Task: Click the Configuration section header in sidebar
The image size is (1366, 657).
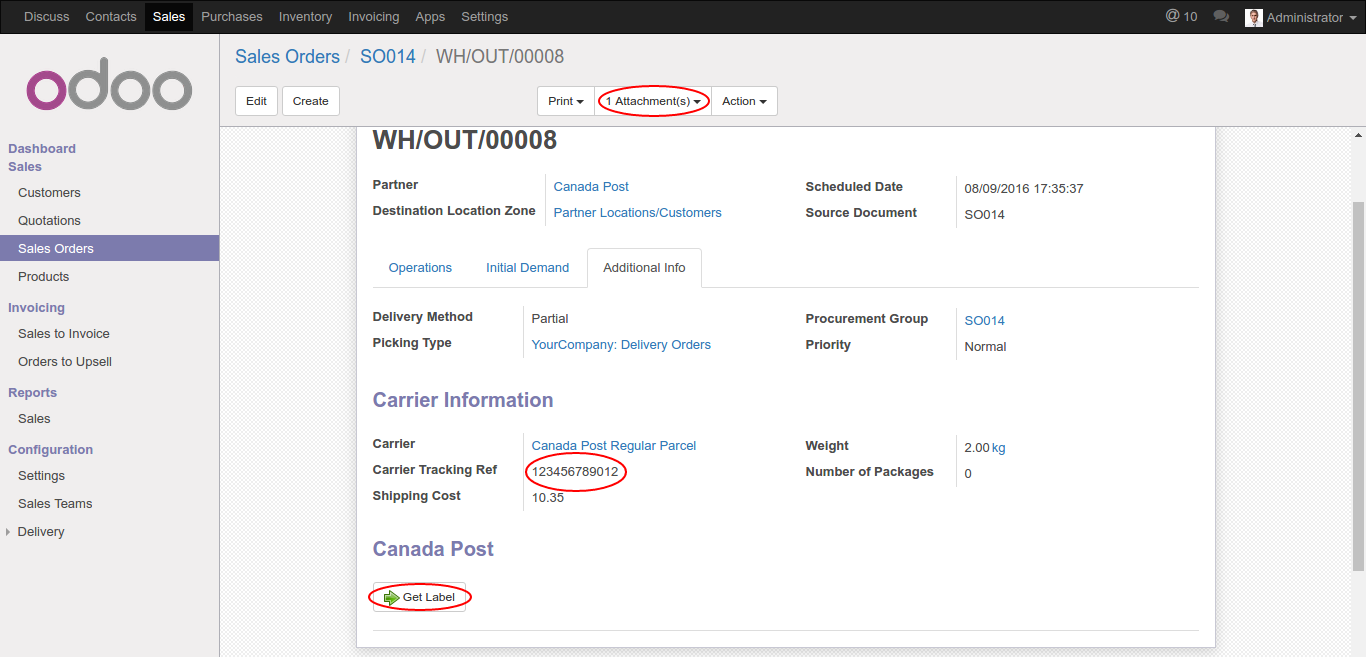Action: point(50,450)
